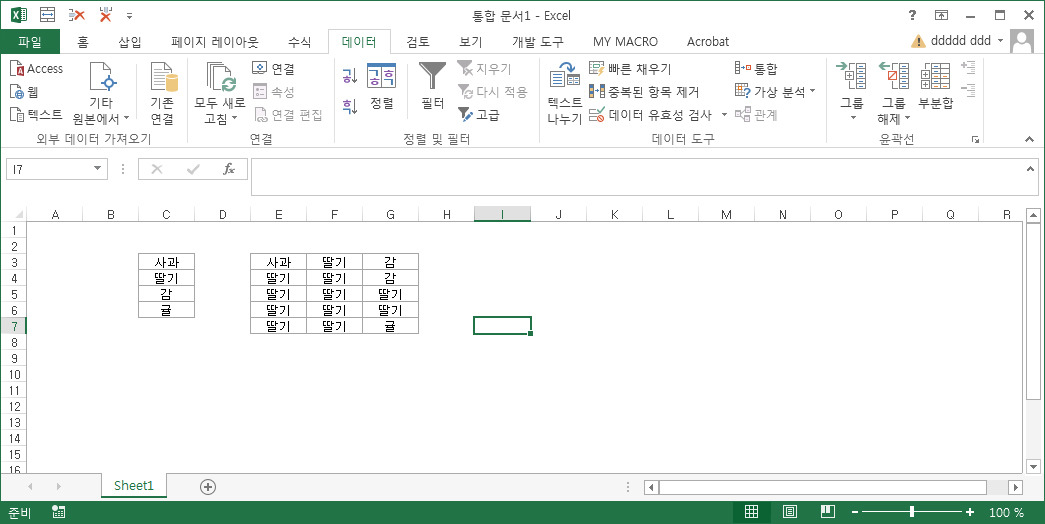The width and height of the screenshot is (1045, 524).
Task: Import data from 웹 (Web)
Action: 25,92
